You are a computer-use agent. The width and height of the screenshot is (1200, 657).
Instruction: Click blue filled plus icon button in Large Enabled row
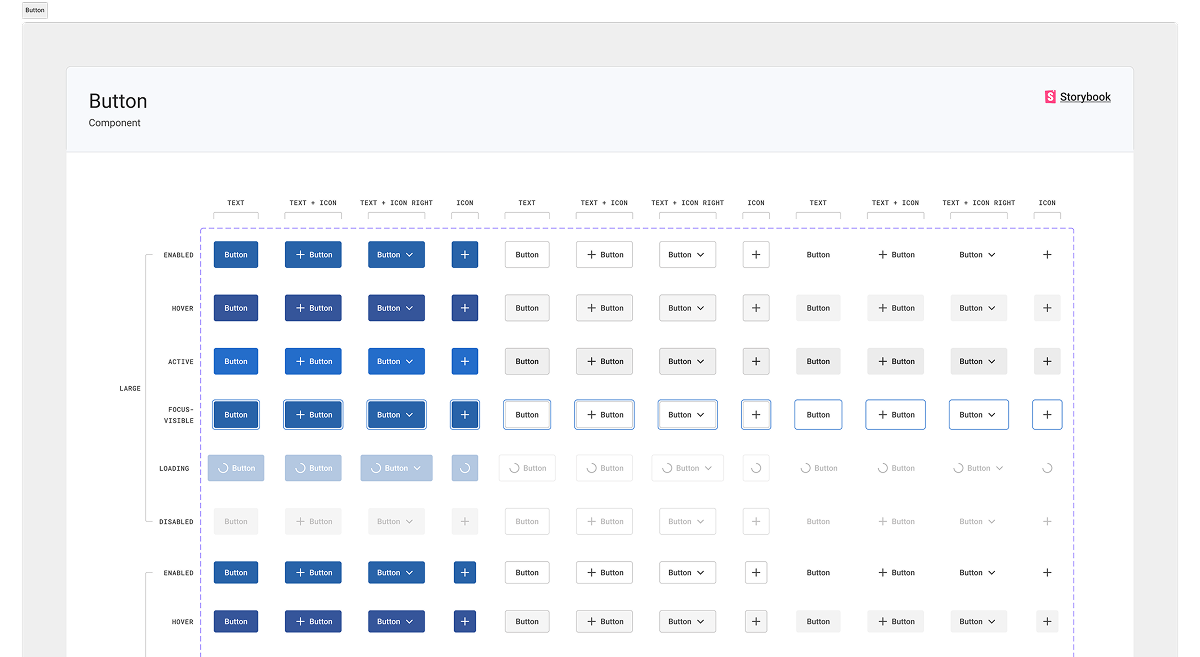click(465, 255)
